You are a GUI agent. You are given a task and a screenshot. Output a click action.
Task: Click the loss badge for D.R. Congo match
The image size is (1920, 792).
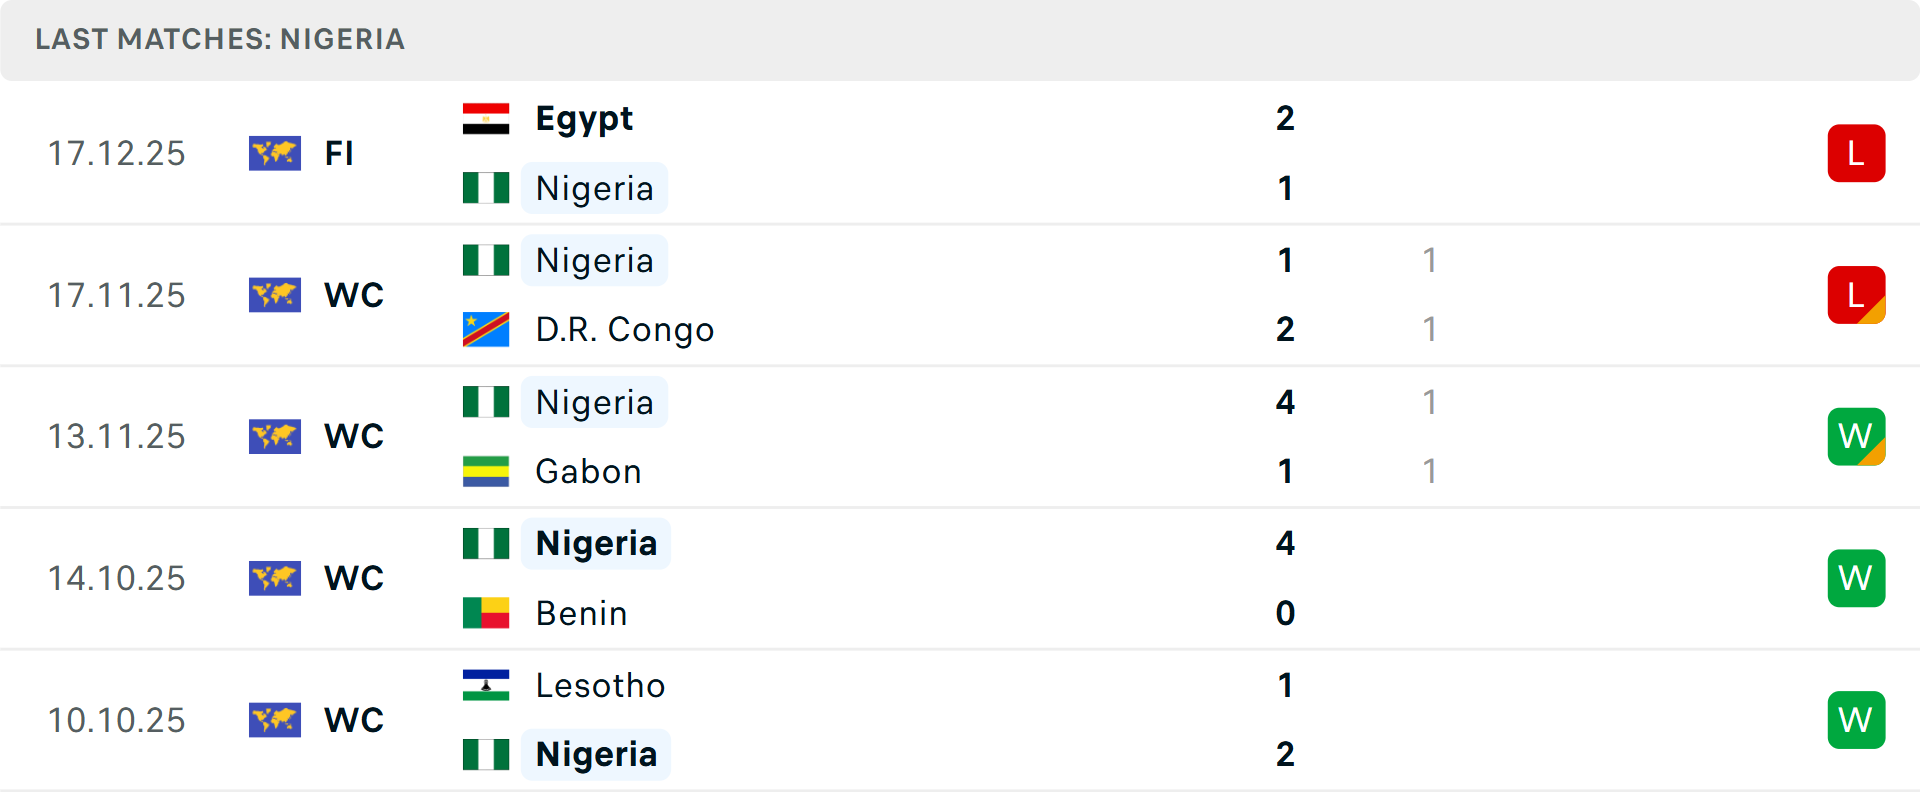pos(1856,295)
